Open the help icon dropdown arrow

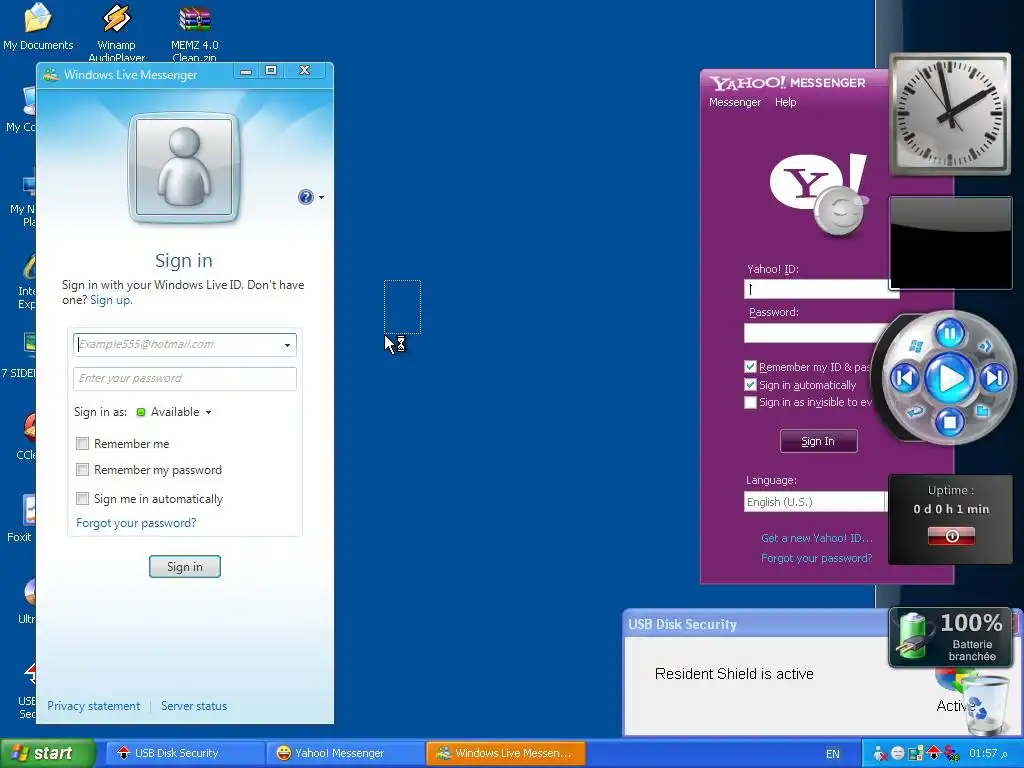point(321,197)
